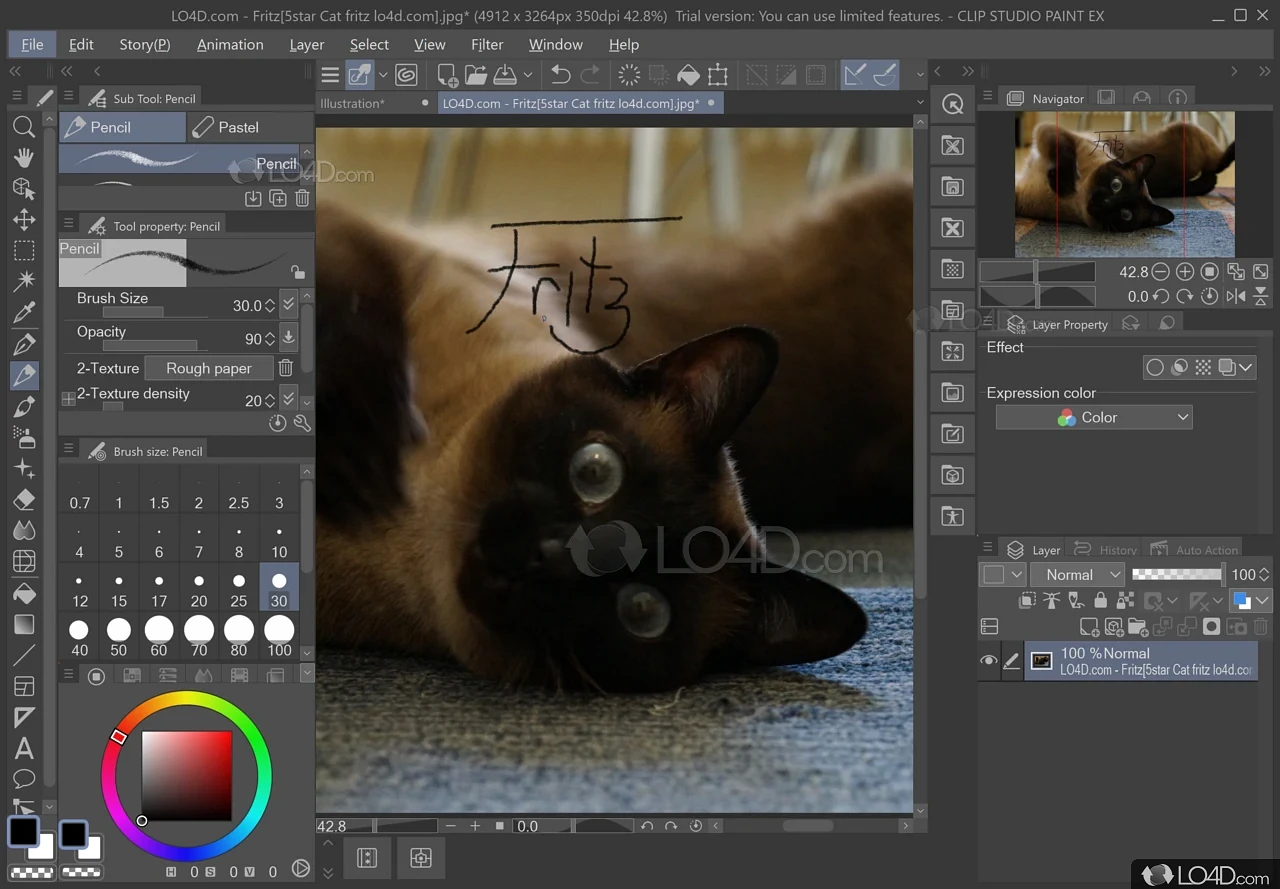Image resolution: width=1280 pixels, height=889 pixels.
Task: Toggle Clip to layer below icon
Action: pyautogui.click(x=1027, y=601)
